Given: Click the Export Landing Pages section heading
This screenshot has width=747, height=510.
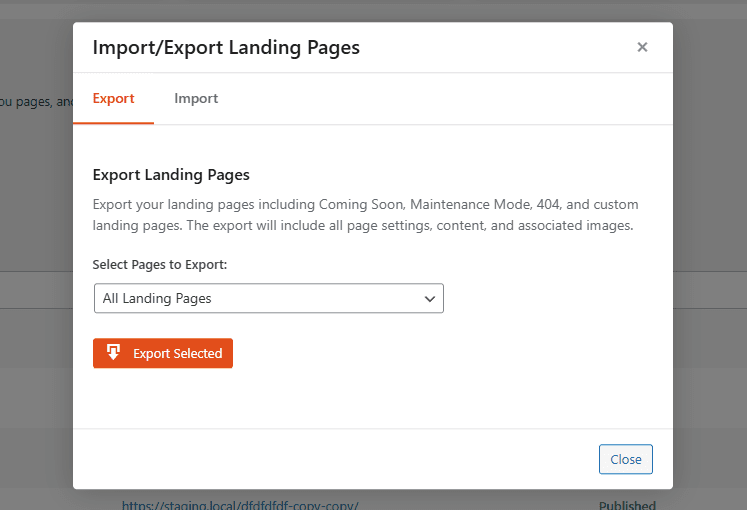Looking at the screenshot, I should (x=170, y=174).
